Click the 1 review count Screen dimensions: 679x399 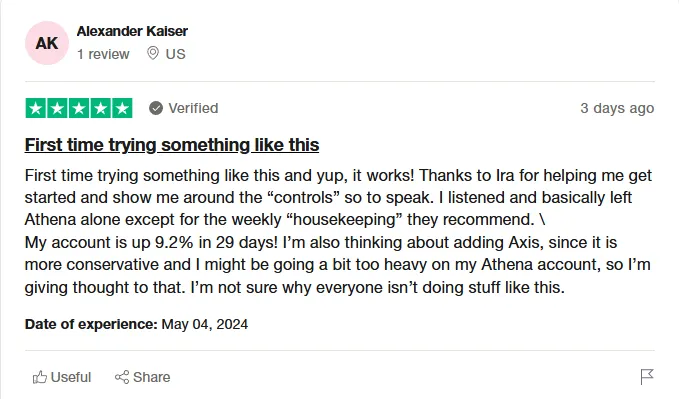tap(103, 54)
